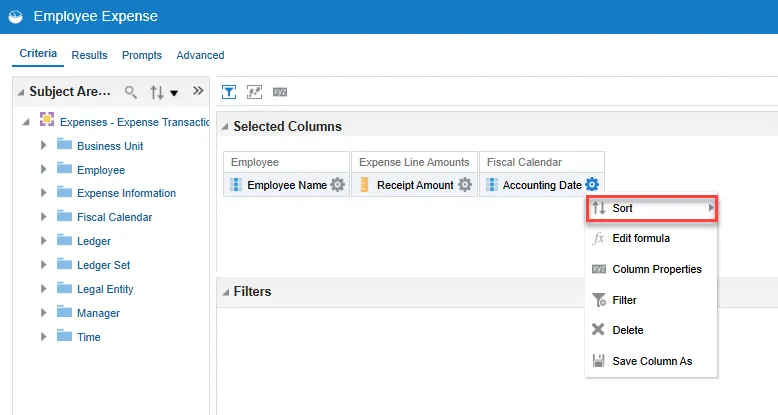Image resolution: width=778 pixels, height=415 pixels.
Task: Click the Employee Name column attribute icon
Action: tap(236, 185)
